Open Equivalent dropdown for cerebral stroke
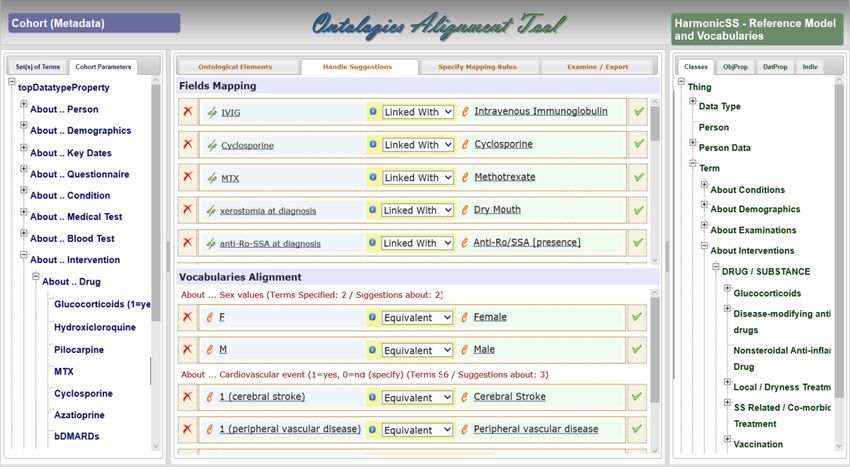Viewport: 850px width, 467px height. tap(417, 398)
